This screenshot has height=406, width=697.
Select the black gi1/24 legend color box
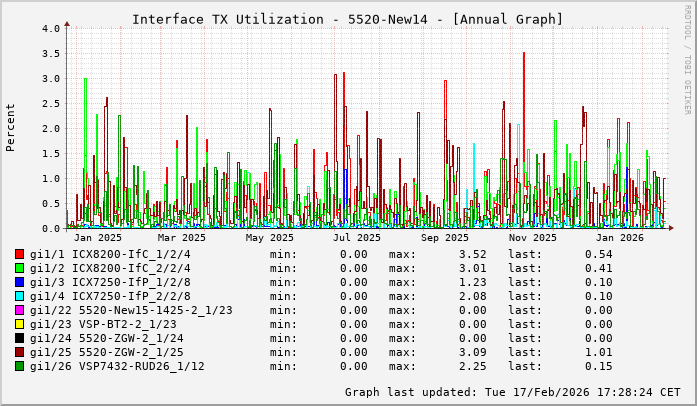point(20,338)
